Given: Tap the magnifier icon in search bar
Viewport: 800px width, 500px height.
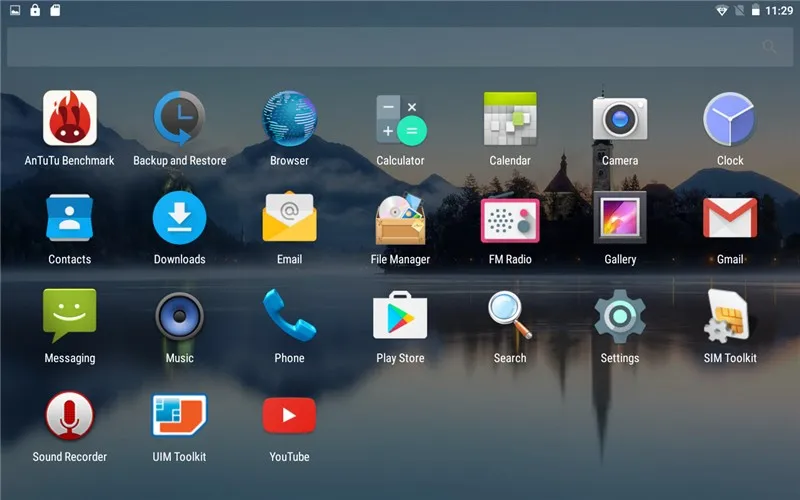Looking at the screenshot, I should [769, 47].
